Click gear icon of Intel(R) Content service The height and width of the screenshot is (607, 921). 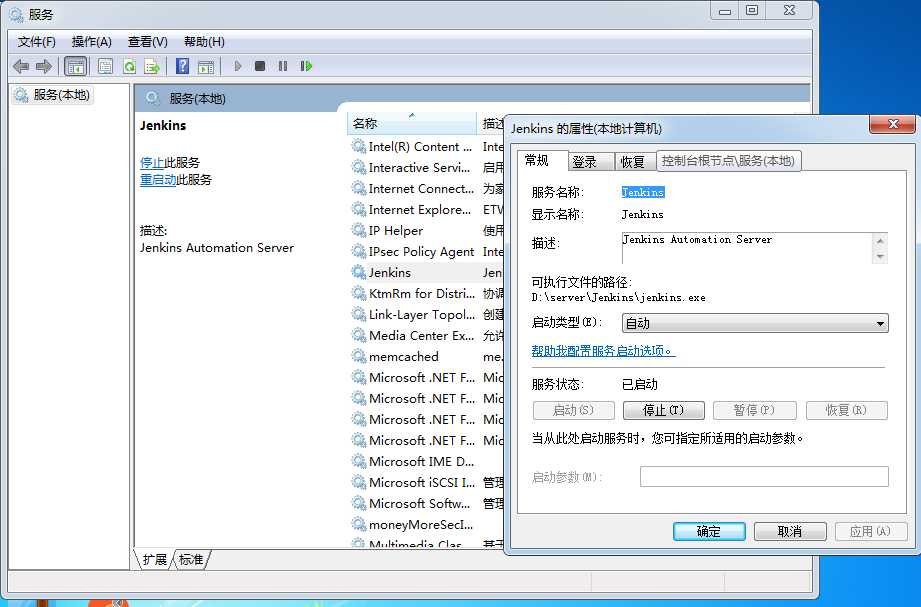pos(358,146)
